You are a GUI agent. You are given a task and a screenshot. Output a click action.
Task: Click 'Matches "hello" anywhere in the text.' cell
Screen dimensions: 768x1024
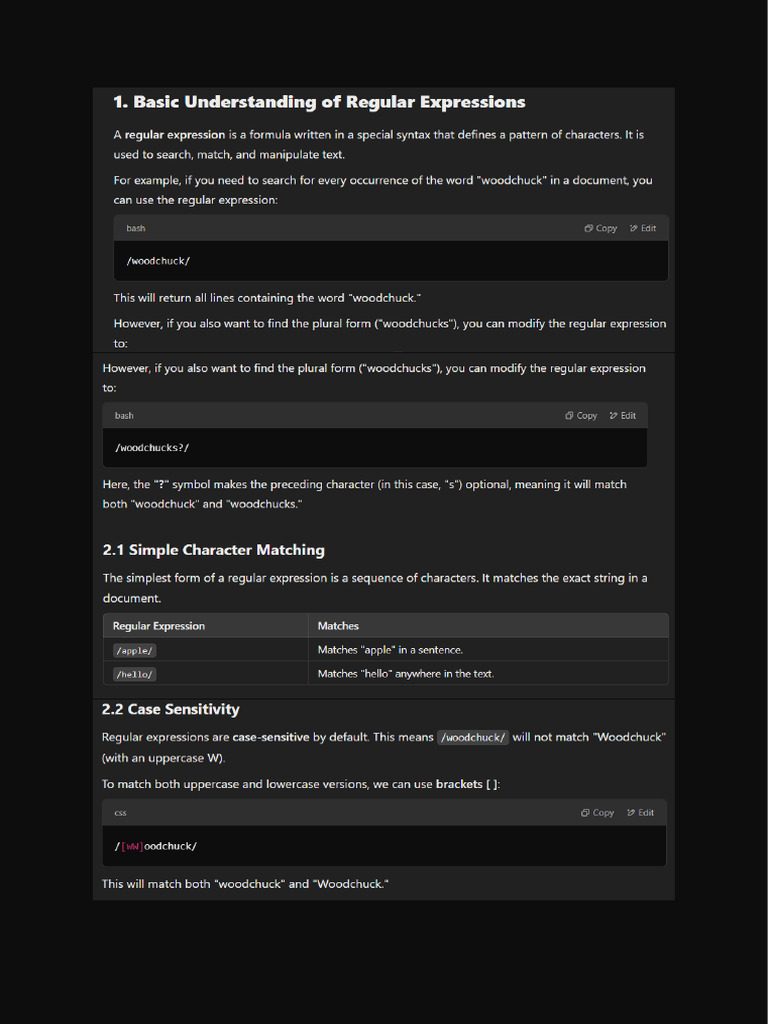405,674
